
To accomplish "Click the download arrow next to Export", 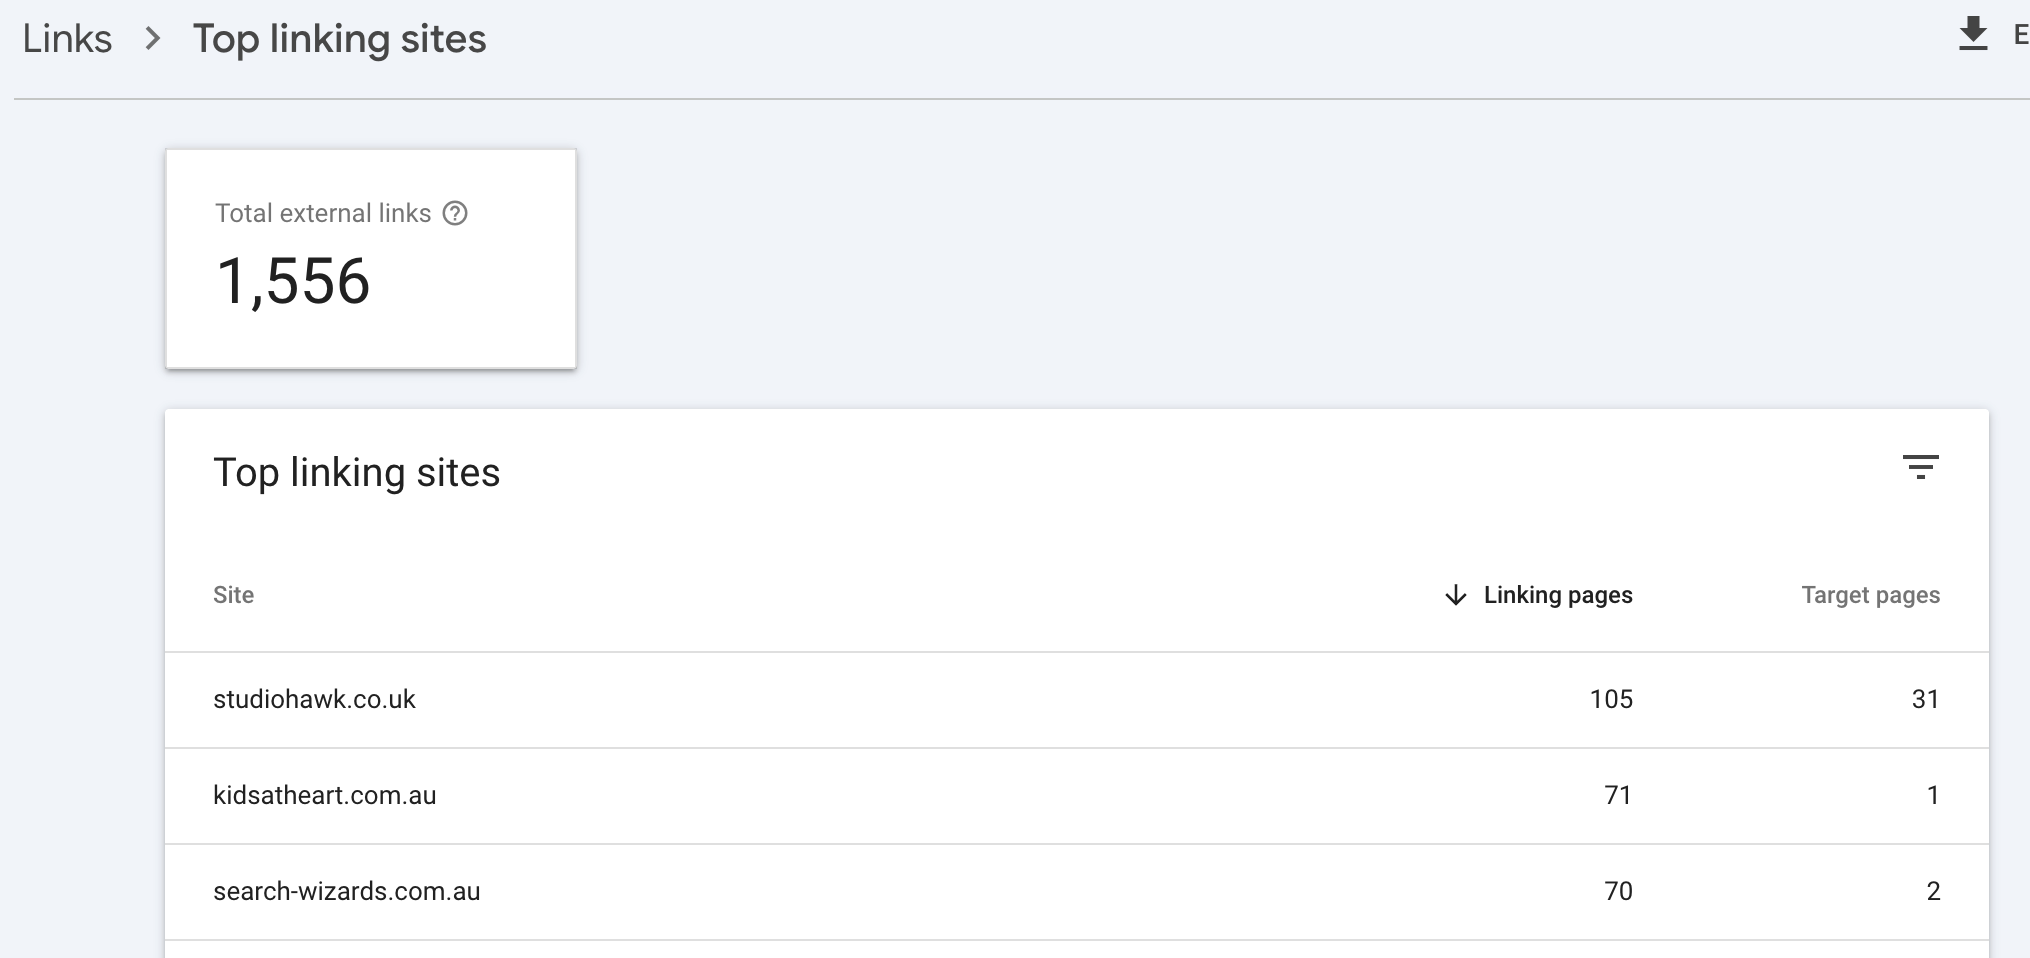I will pyautogui.click(x=1972, y=33).
